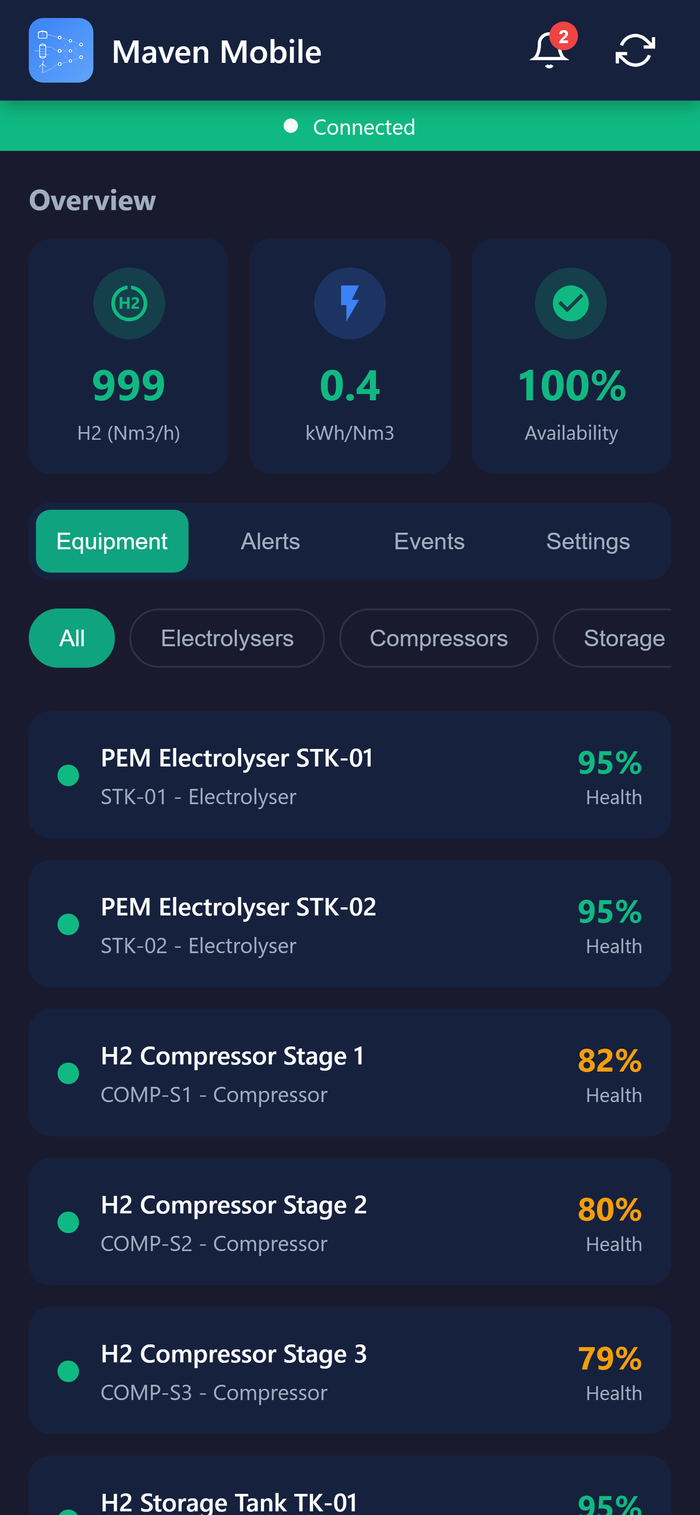Filter list by Compressors
Image resolution: width=700 pixels, height=1515 pixels.
(x=438, y=638)
